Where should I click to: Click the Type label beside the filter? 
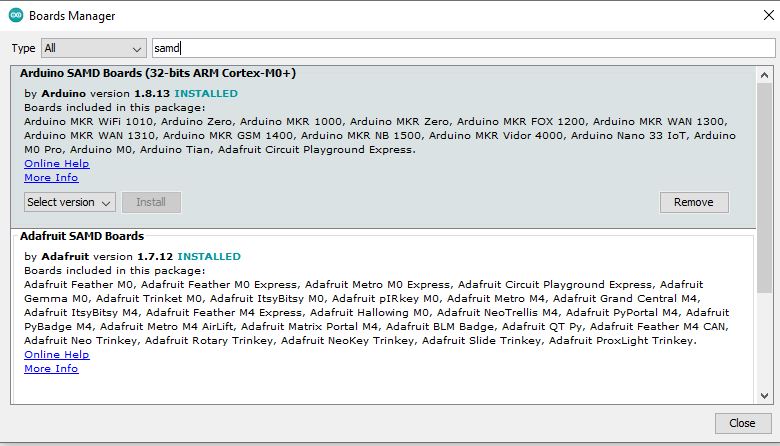click(23, 48)
